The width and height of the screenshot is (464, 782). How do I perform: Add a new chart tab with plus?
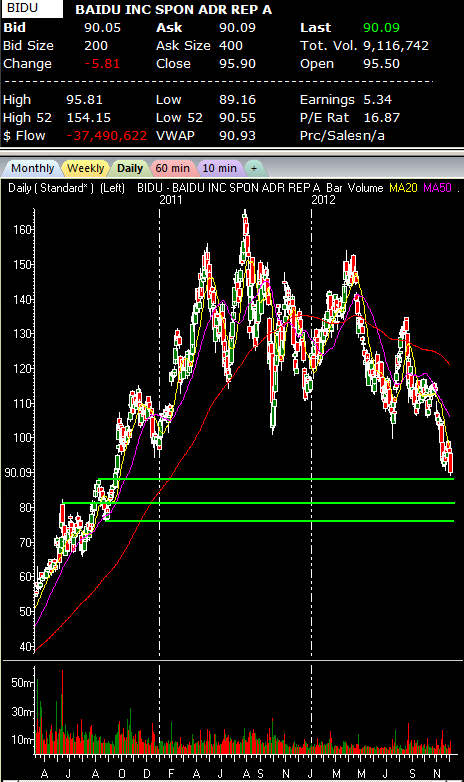point(254,169)
